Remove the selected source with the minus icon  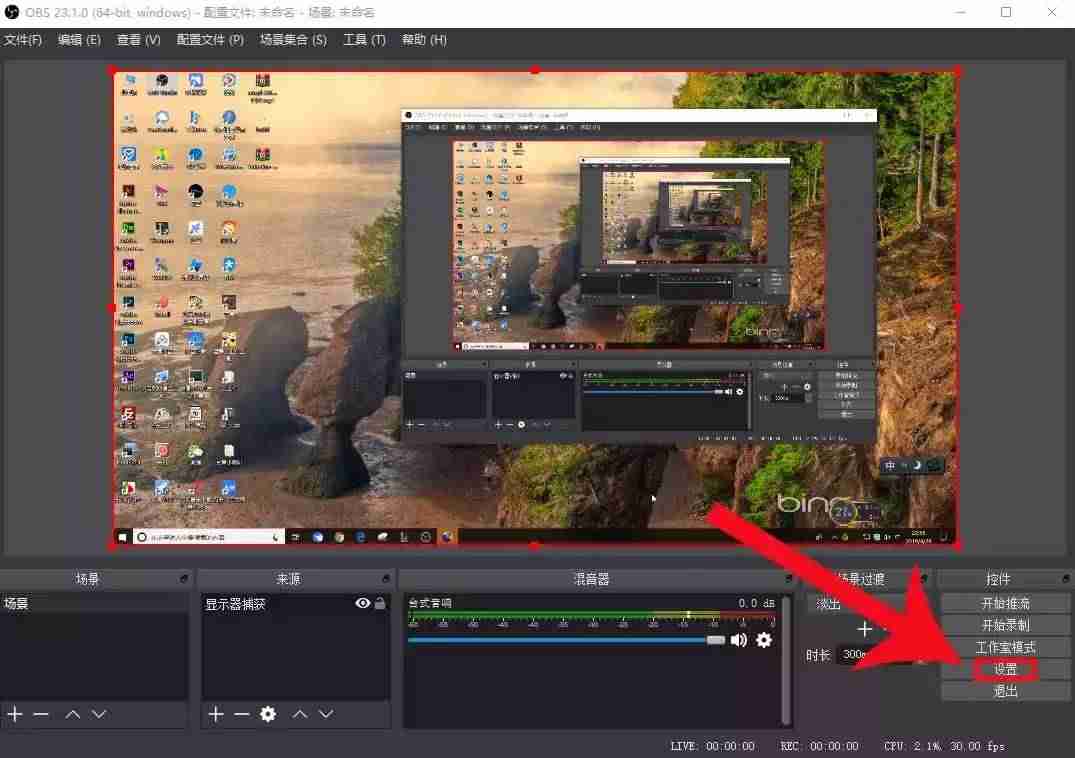click(241, 714)
